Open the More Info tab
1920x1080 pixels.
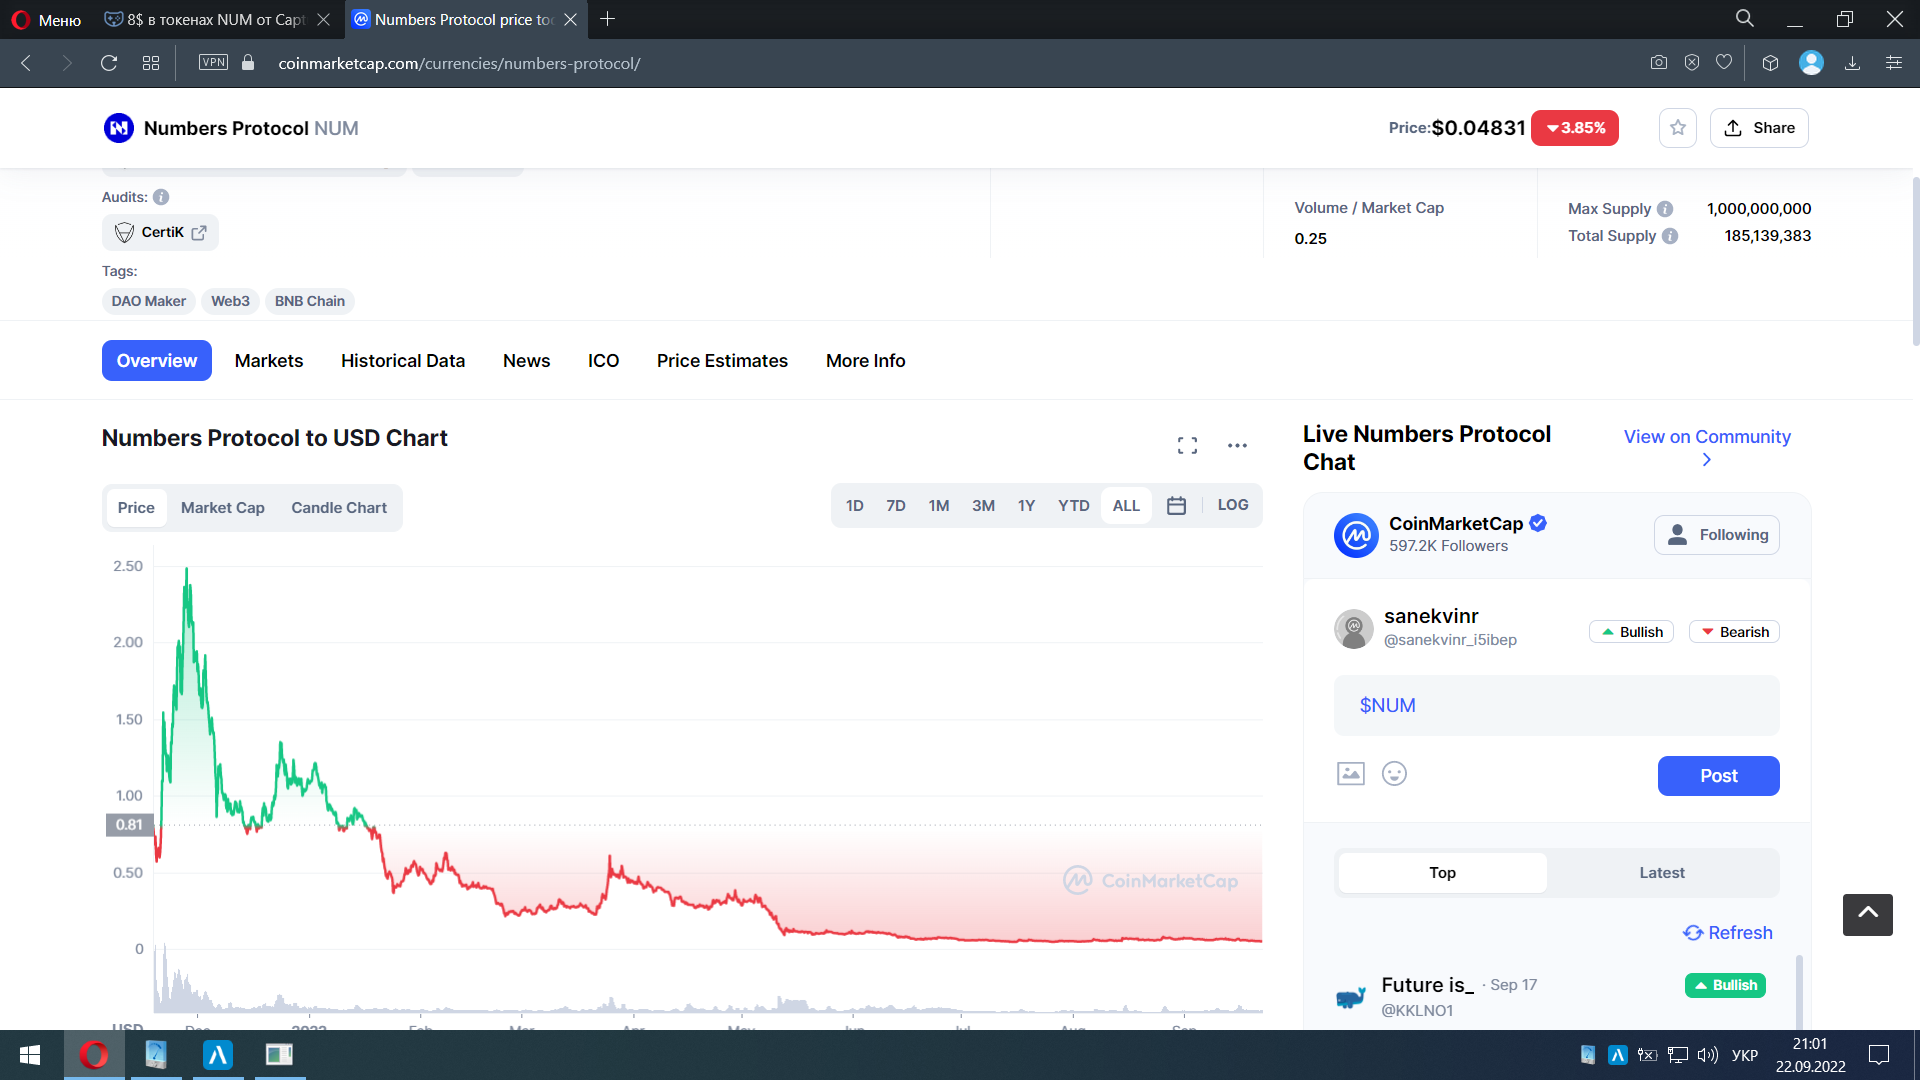coord(865,361)
